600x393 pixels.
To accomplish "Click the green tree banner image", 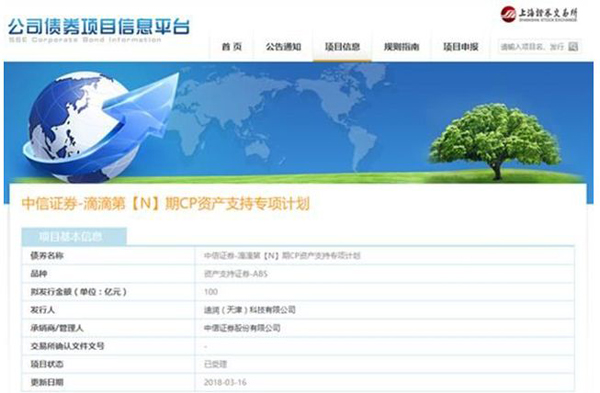I will pyautogui.click(x=495, y=141).
